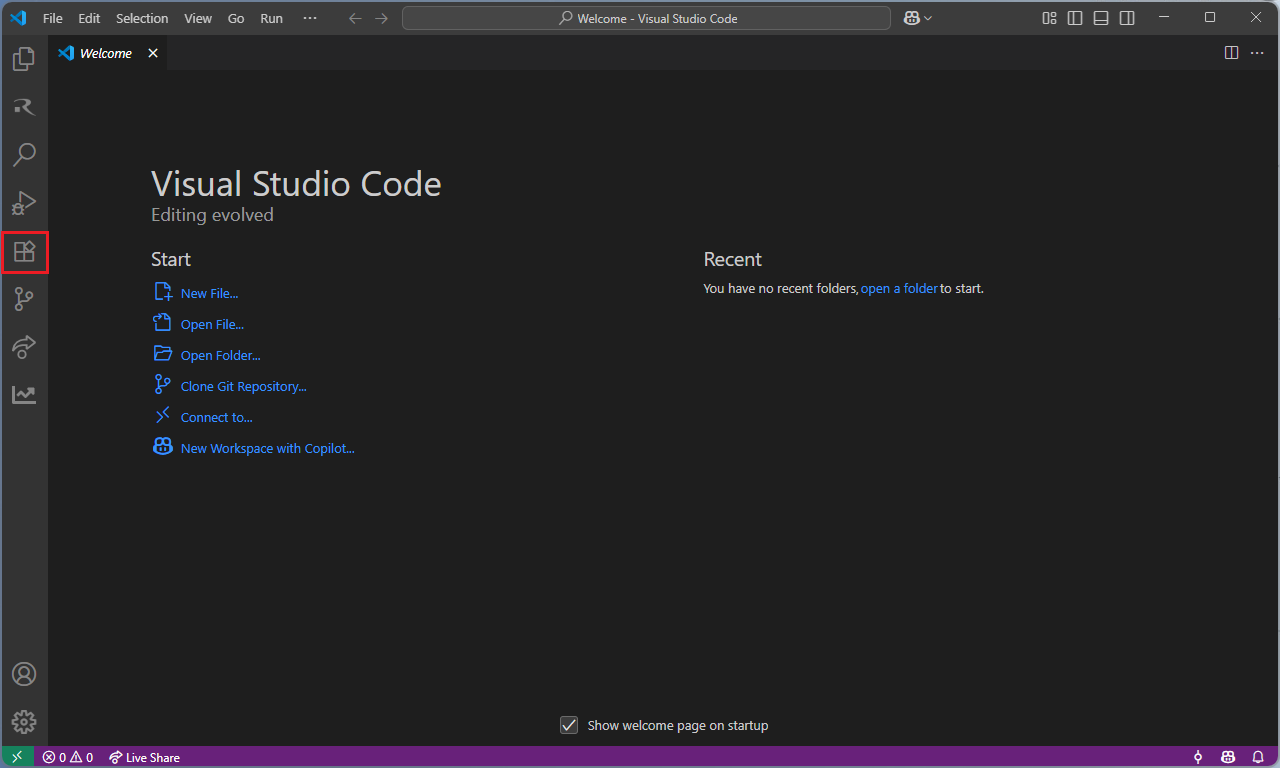Open the Search view magnifier icon
Viewport: 1280px width, 768px height.
point(24,154)
